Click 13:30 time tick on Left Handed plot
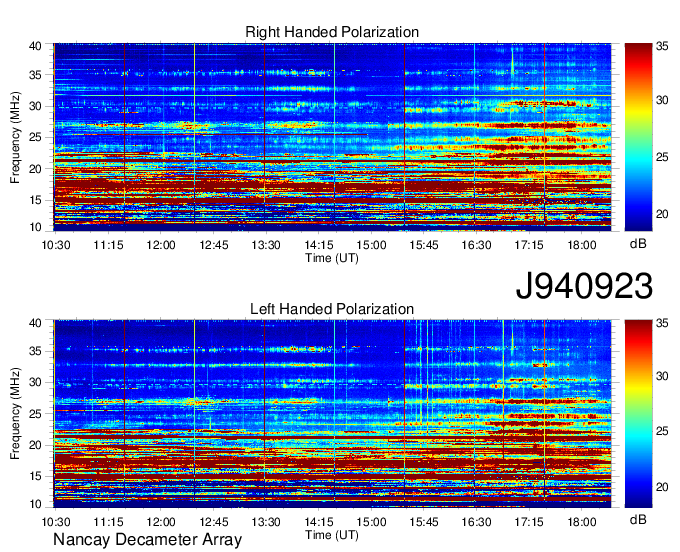680x552 pixels. (x=266, y=522)
